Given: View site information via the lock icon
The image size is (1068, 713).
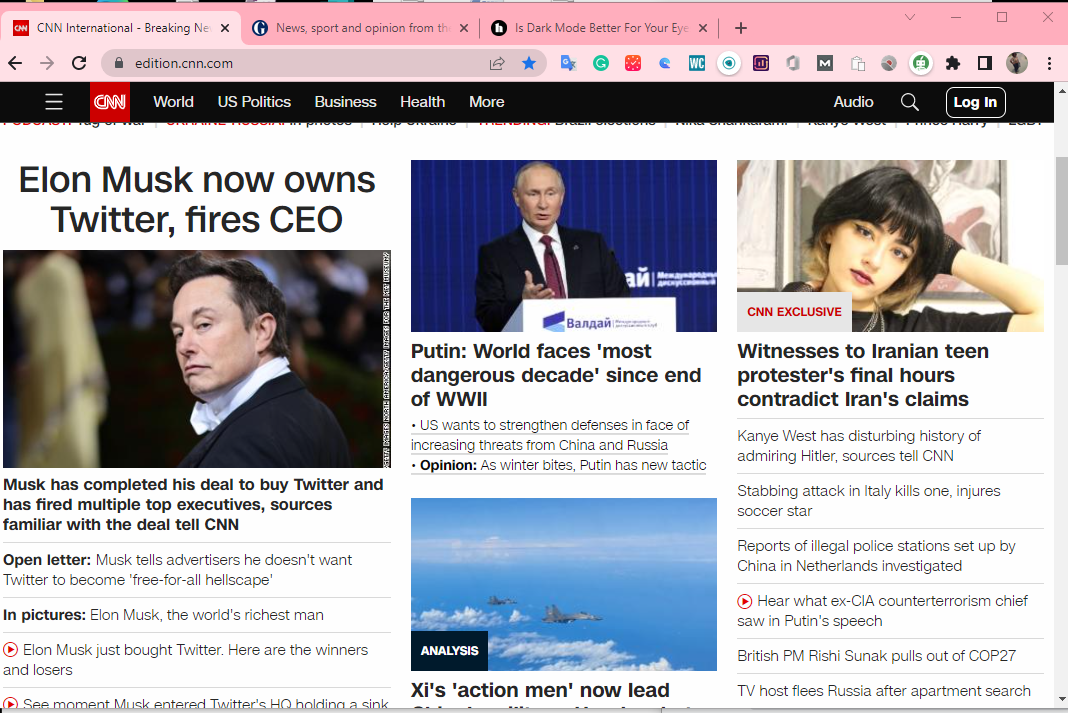Looking at the screenshot, I should (119, 63).
